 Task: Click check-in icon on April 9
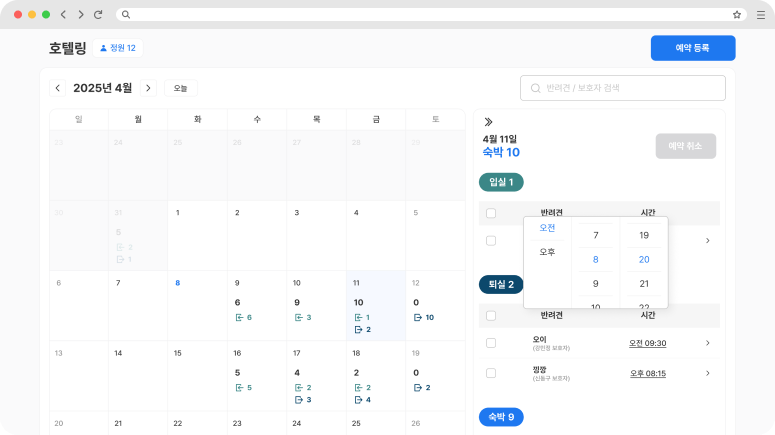pyautogui.click(x=239, y=317)
